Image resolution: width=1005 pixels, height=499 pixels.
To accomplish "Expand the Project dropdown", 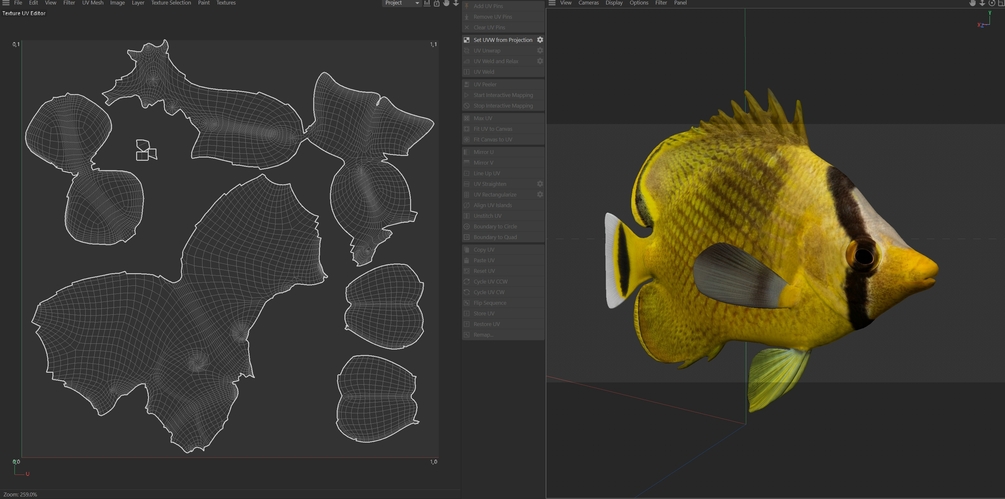I will pyautogui.click(x=401, y=3).
